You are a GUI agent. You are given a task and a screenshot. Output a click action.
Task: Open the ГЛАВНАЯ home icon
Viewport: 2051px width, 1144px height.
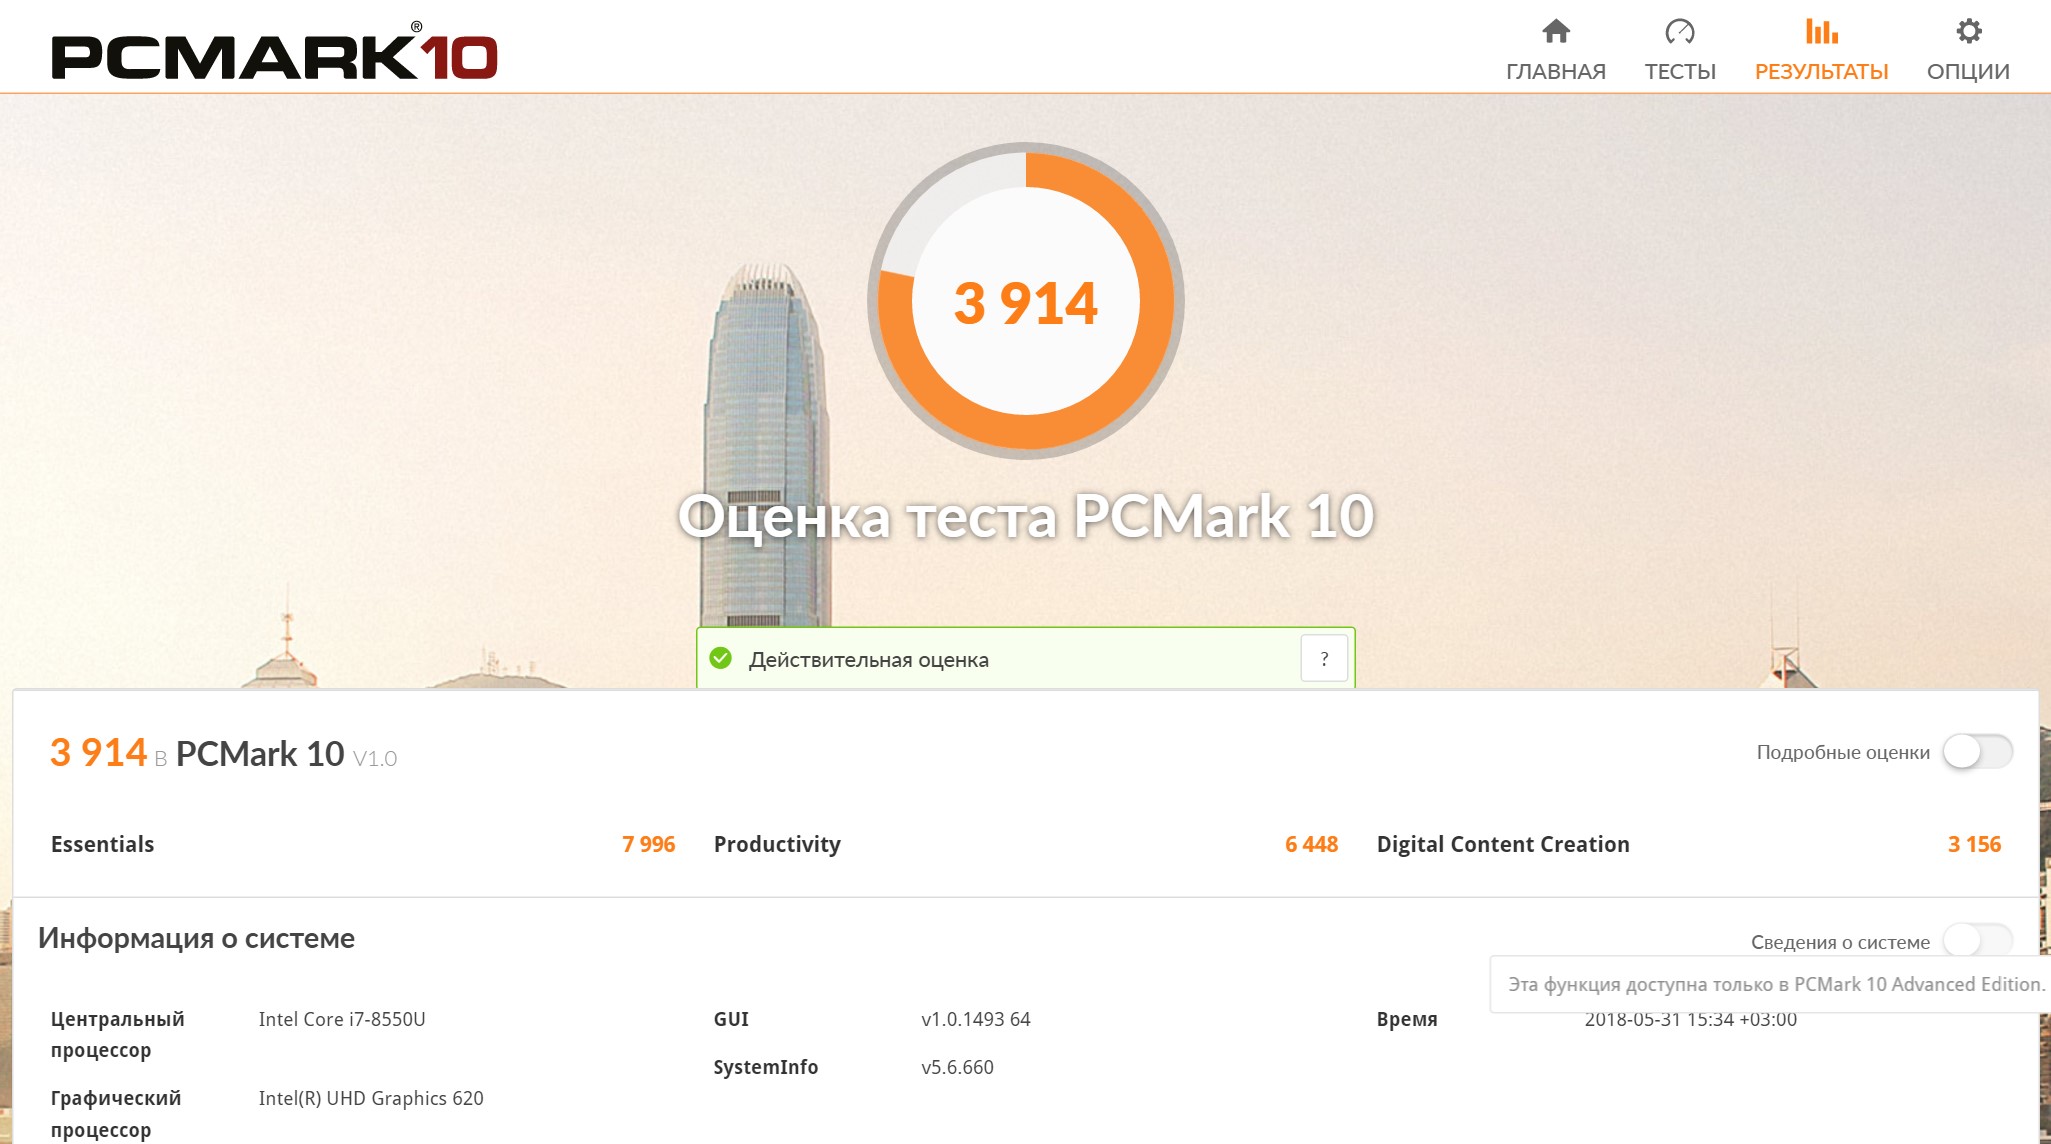[1556, 32]
